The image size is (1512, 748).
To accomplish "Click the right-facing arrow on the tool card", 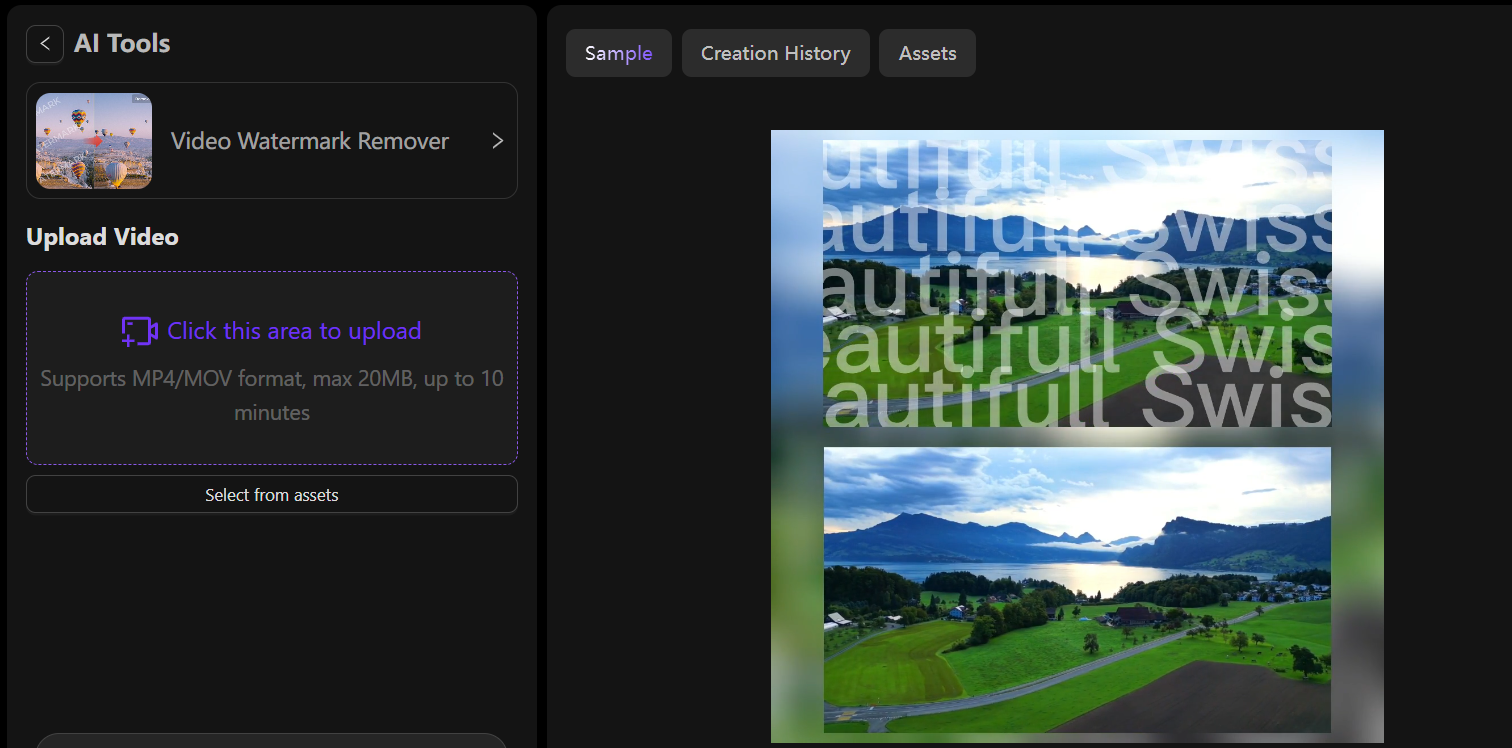I will coord(497,141).
